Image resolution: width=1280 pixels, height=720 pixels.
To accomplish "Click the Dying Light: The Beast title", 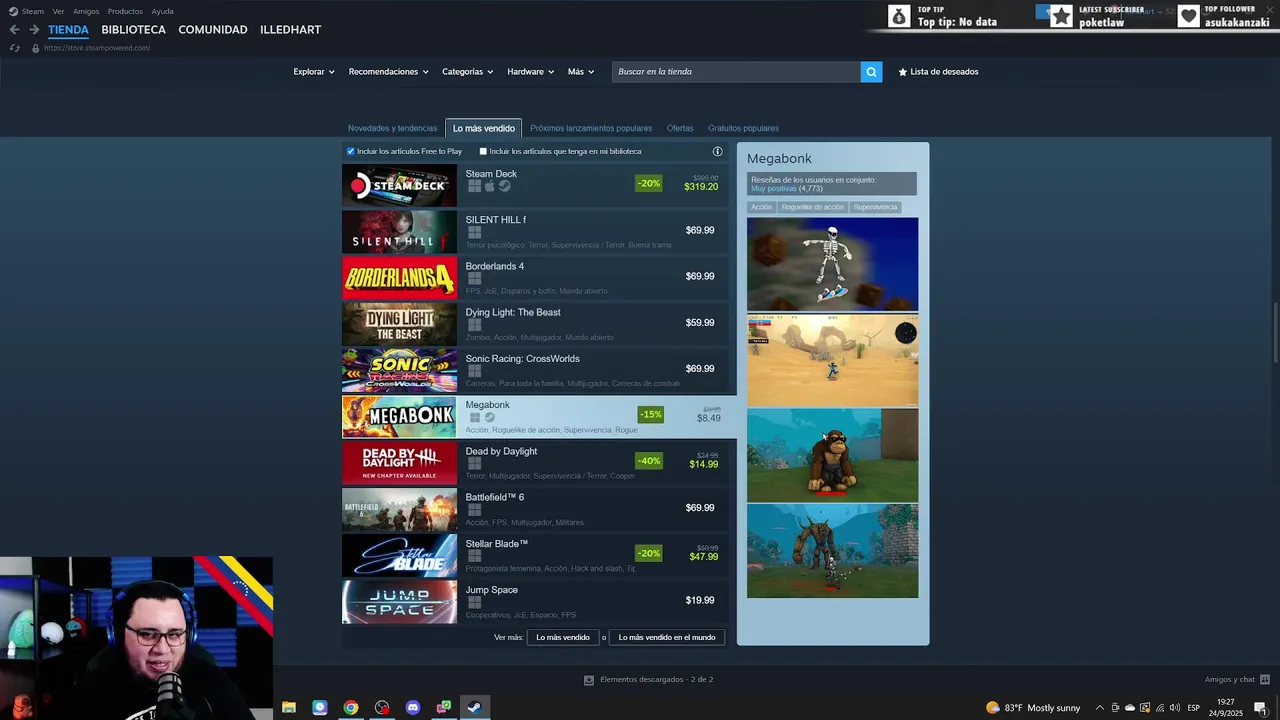I will [513, 313].
